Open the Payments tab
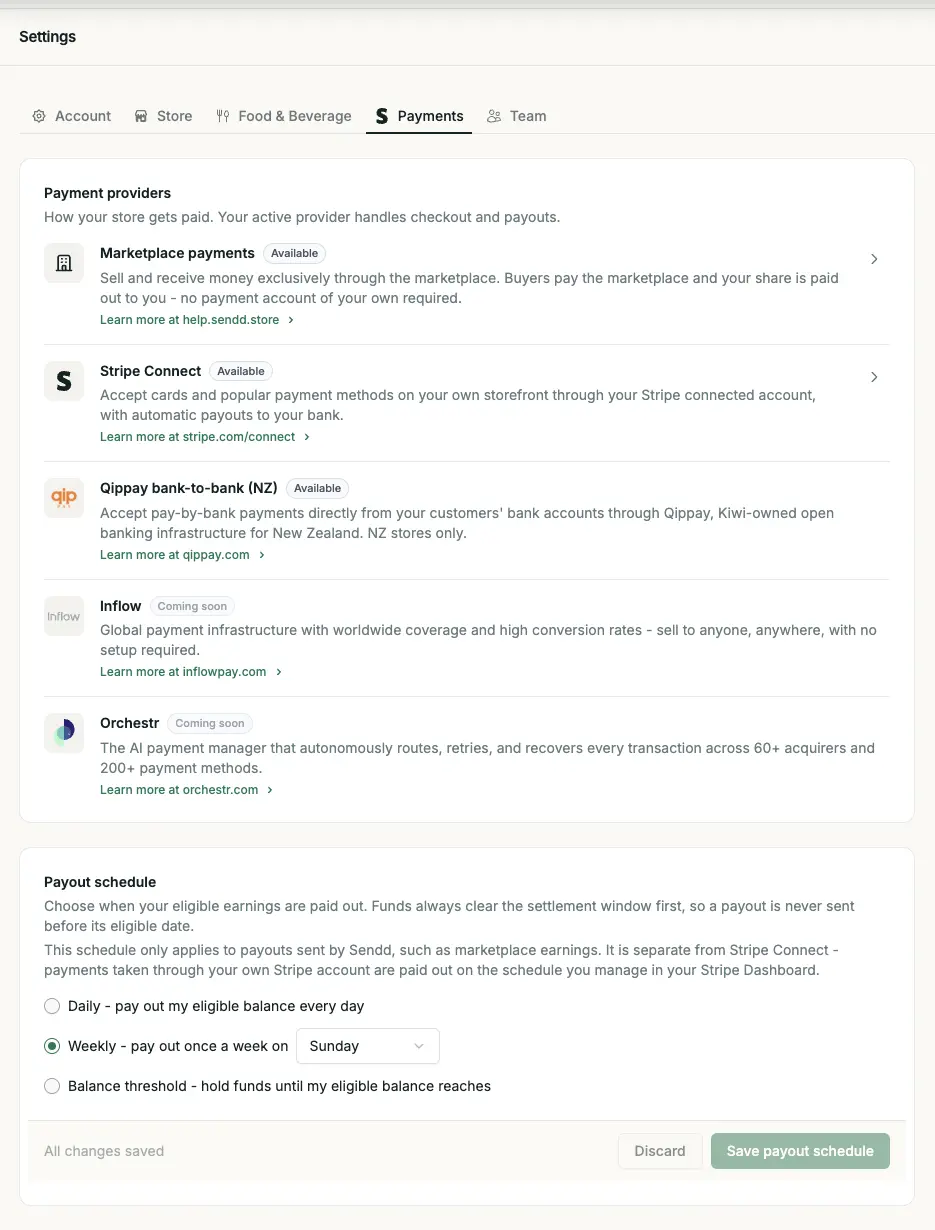This screenshot has height=1230, width=935. (419, 116)
